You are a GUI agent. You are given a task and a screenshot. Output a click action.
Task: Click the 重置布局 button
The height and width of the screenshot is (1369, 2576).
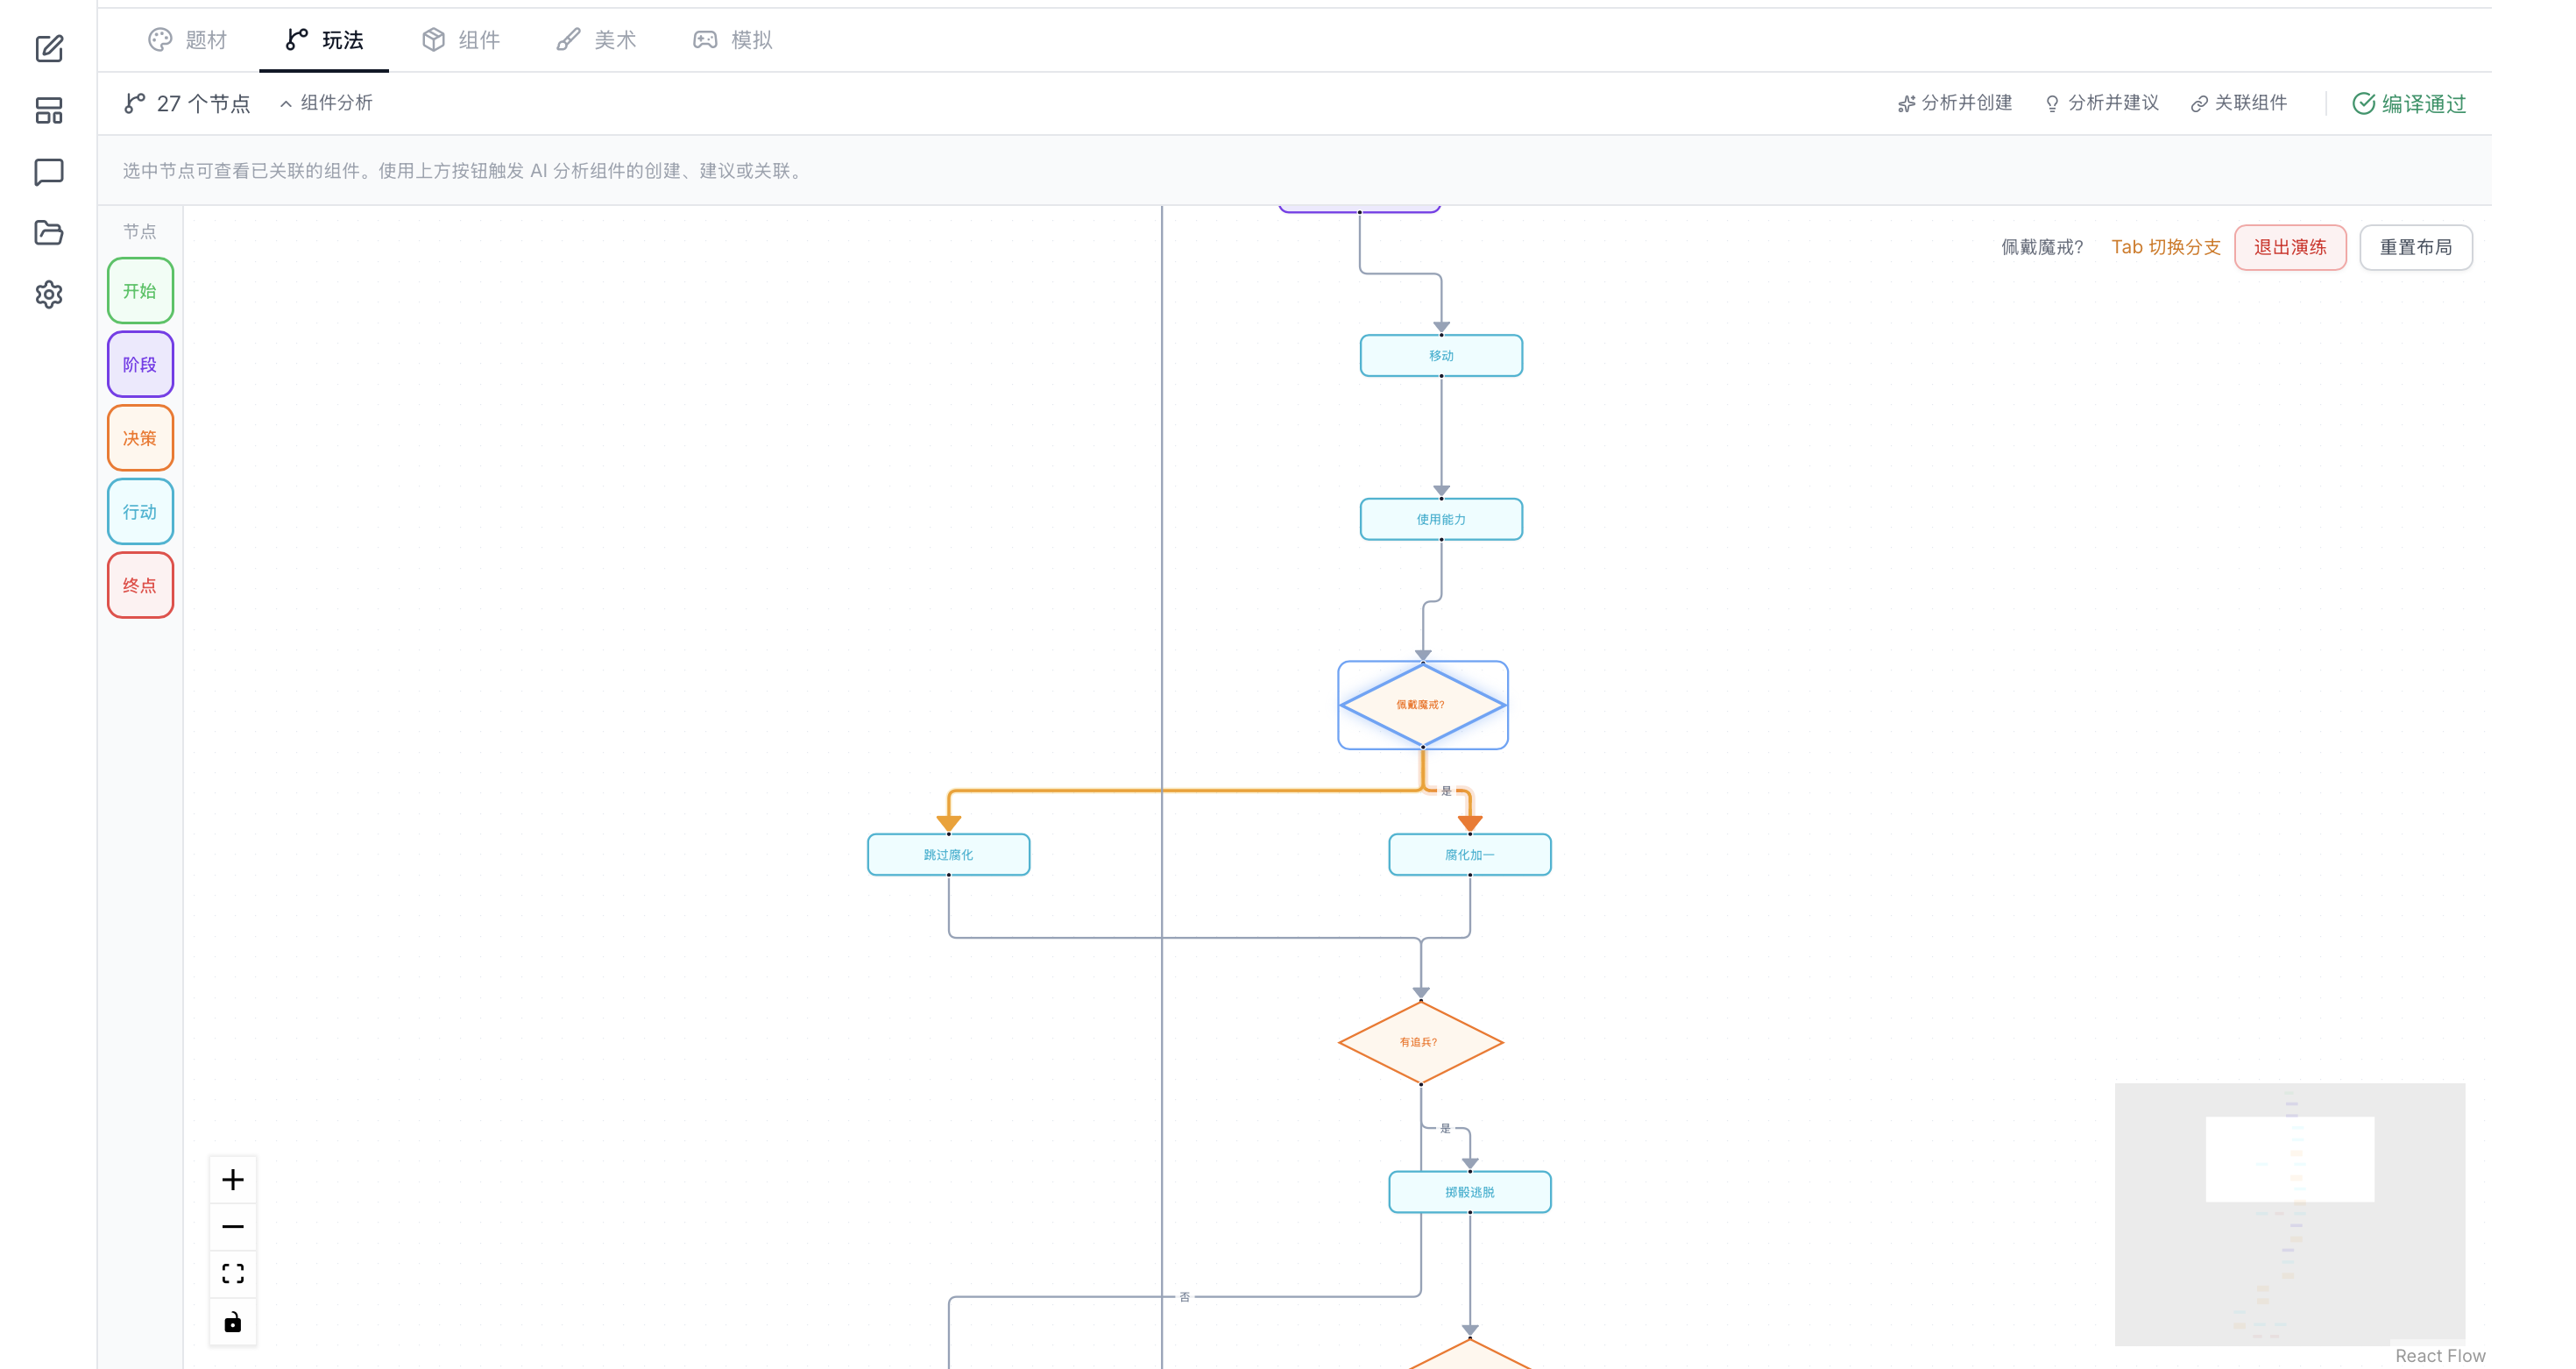2416,247
